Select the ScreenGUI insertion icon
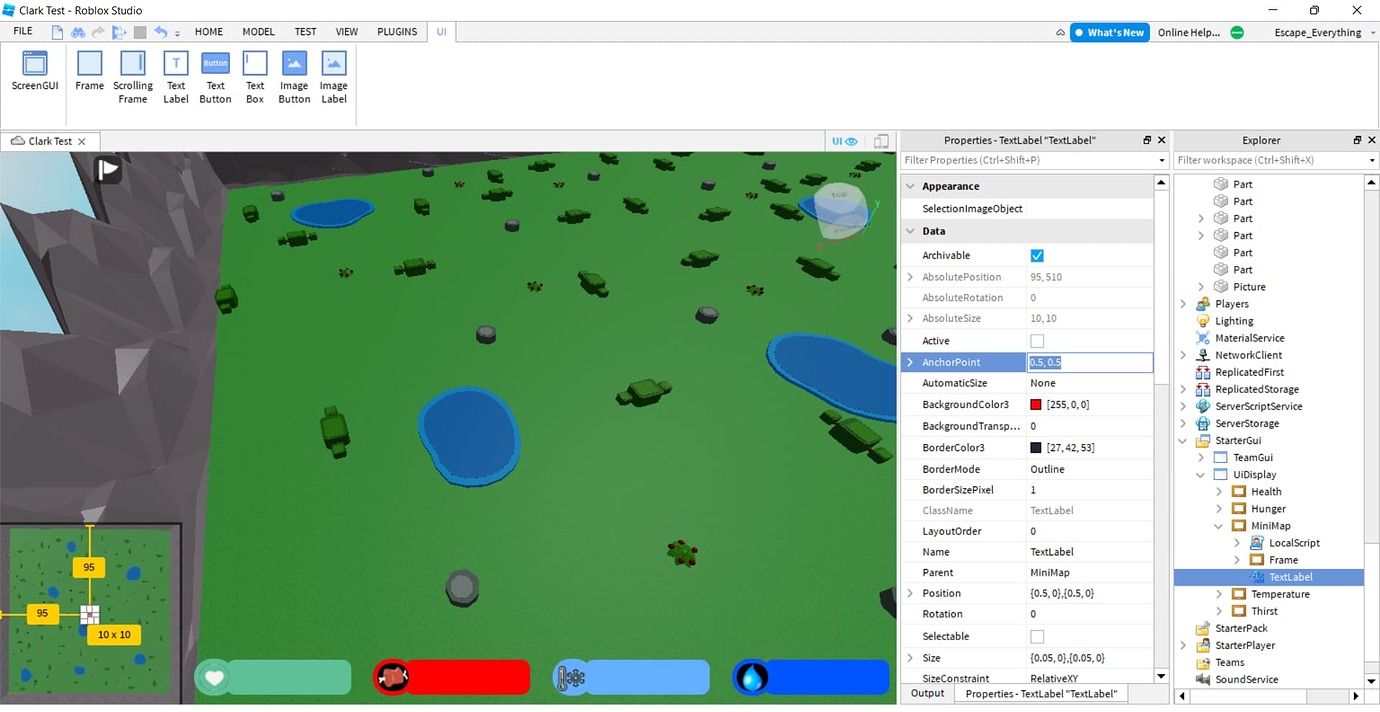 tap(34, 70)
